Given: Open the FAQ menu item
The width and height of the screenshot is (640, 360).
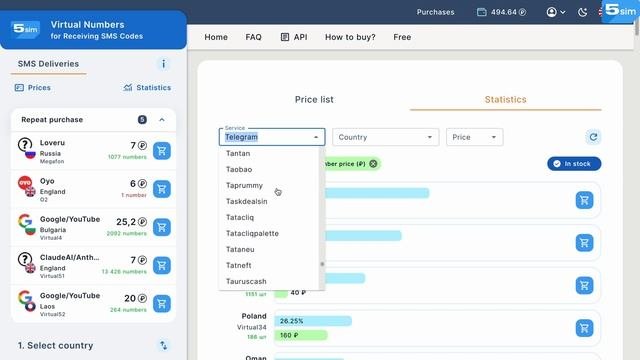Looking at the screenshot, I should (x=253, y=37).
